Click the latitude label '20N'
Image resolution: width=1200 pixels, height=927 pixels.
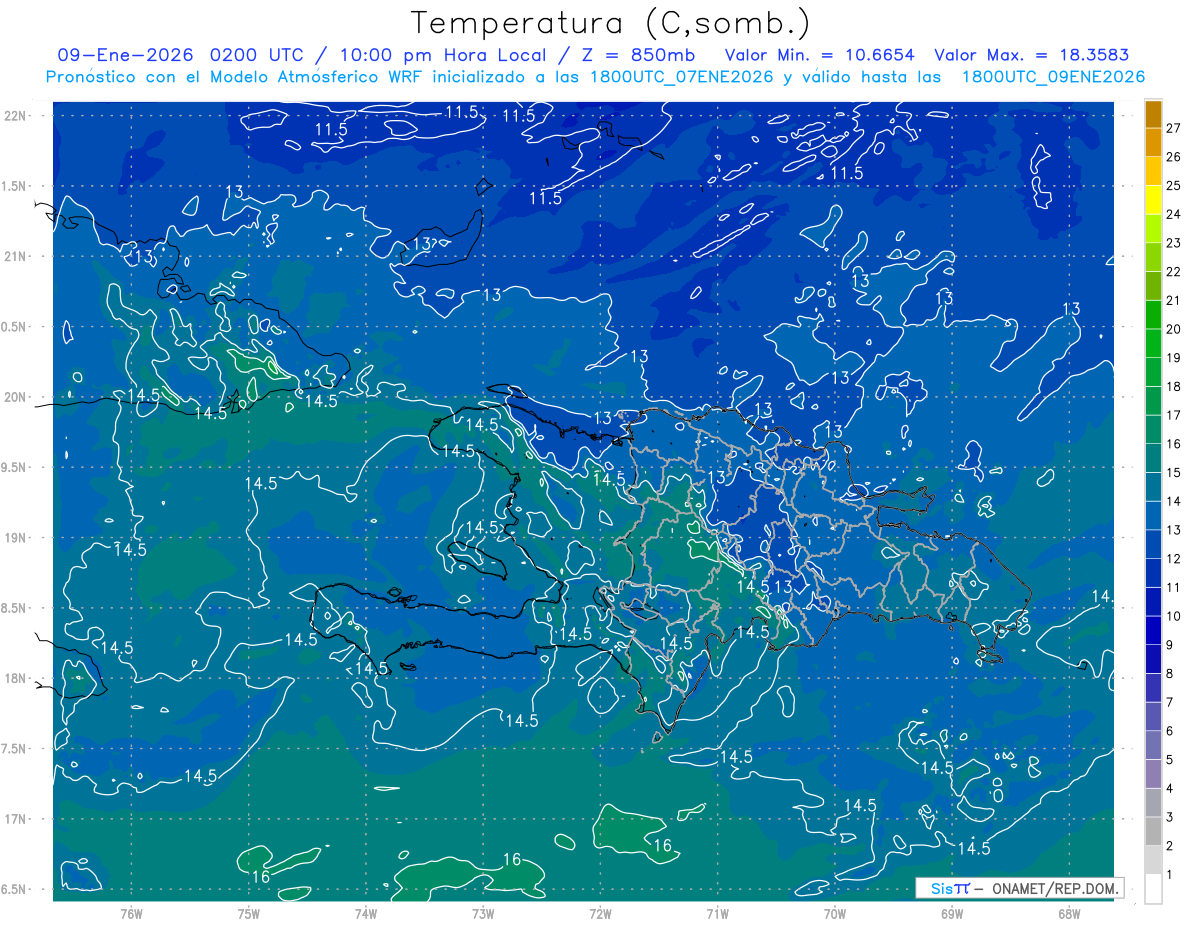click(x=15, y=397)
